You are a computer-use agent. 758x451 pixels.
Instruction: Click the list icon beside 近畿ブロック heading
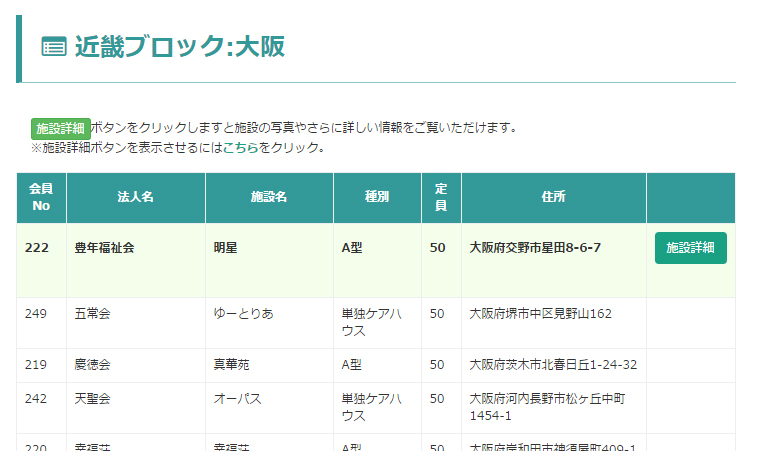54,47
